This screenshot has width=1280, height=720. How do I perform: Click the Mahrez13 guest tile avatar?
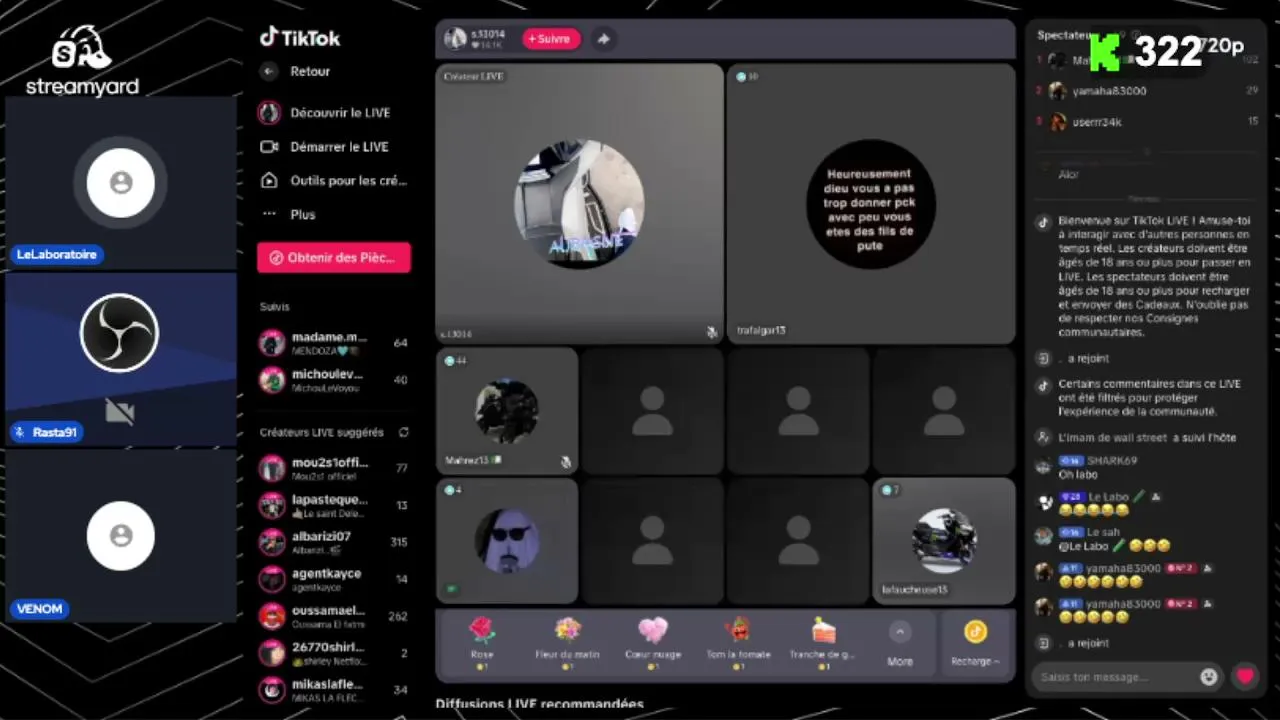click(x=507, y=411)
